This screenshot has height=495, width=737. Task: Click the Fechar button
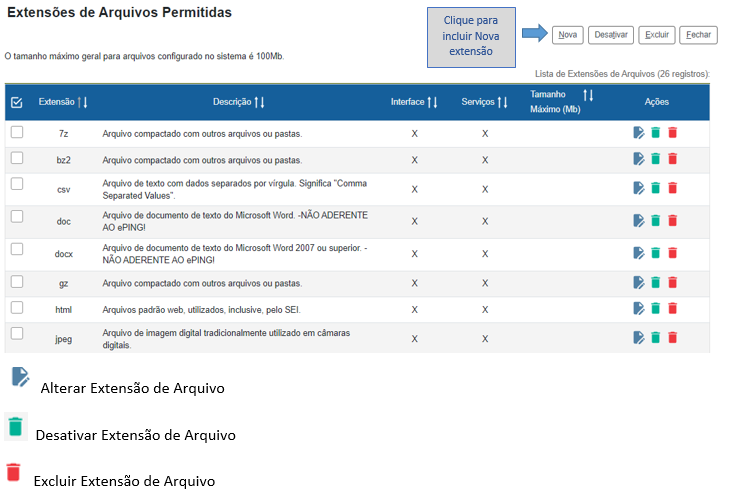click(698, 35)
